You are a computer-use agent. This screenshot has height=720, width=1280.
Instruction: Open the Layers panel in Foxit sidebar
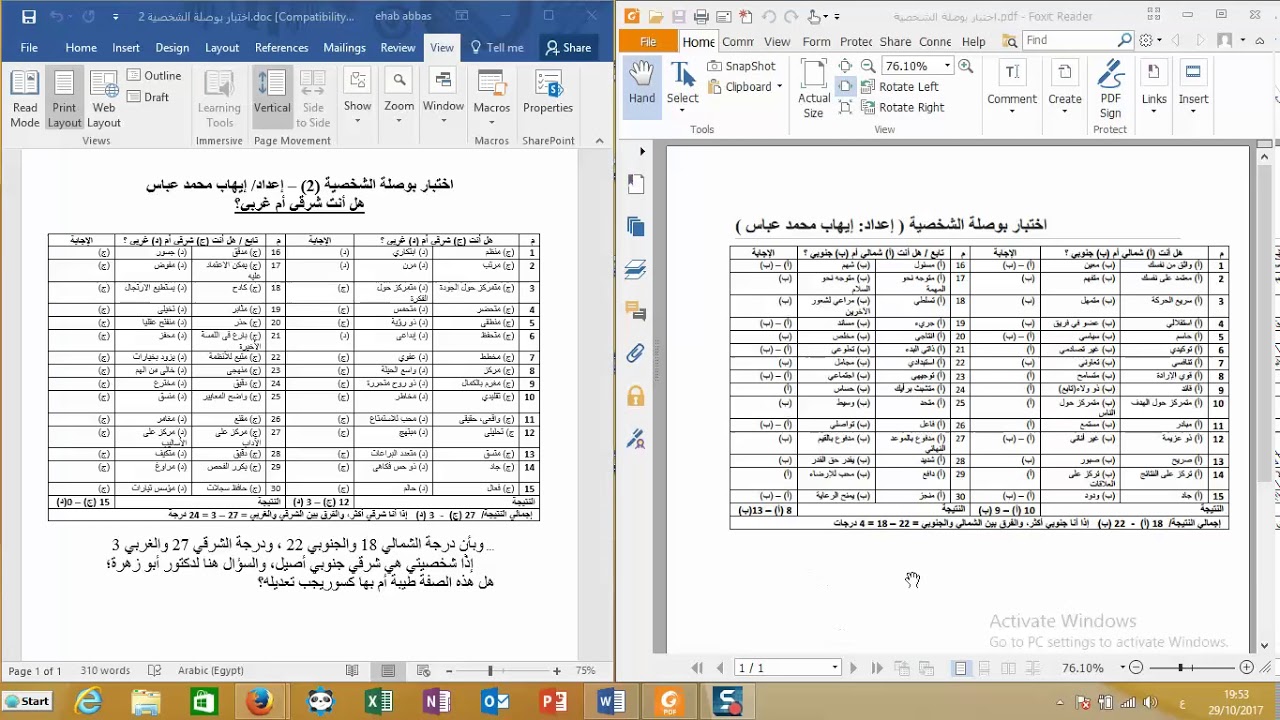tap(636, 269)
